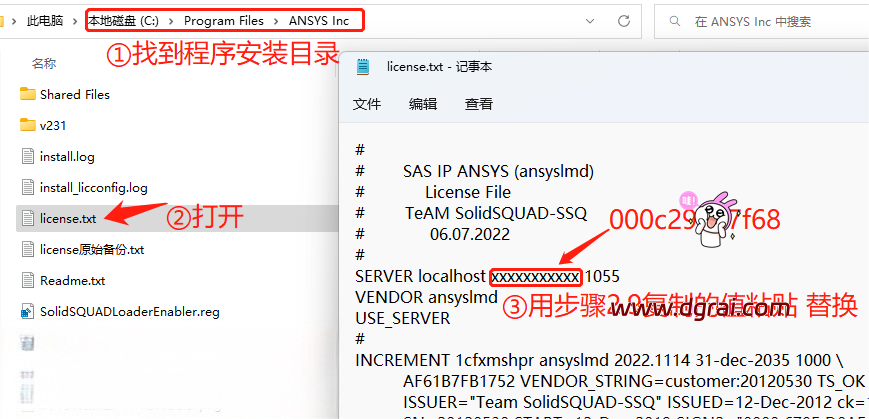Select the license原始备份.txt file icon
Image resolution: width=869 pixels, height=419 pixels.
(x=28, y=249)
